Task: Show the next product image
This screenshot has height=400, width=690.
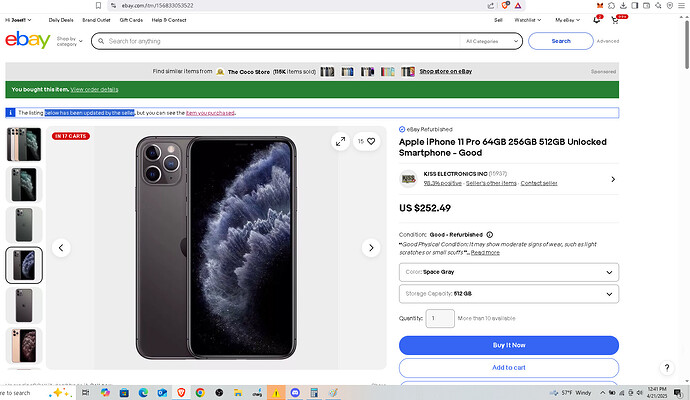Action: [x=371, y=248]
